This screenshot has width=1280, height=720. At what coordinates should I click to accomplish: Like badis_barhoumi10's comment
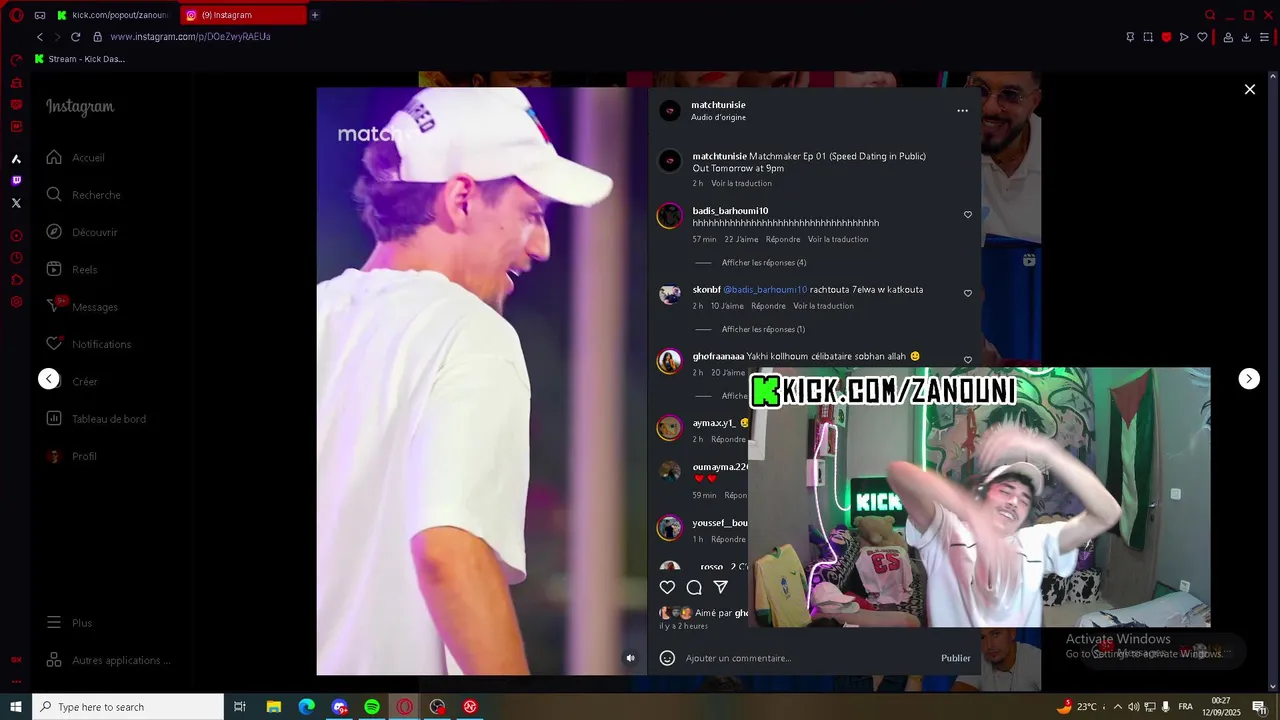pos(967,215)
